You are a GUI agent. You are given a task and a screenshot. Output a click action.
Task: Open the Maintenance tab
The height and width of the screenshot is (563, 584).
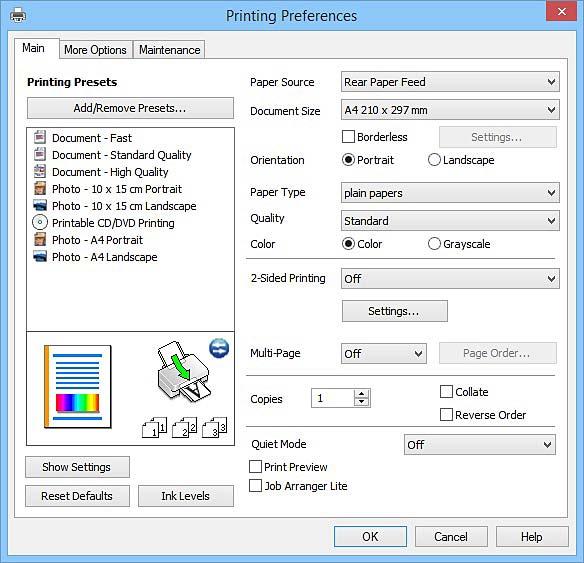pos(169,50)
